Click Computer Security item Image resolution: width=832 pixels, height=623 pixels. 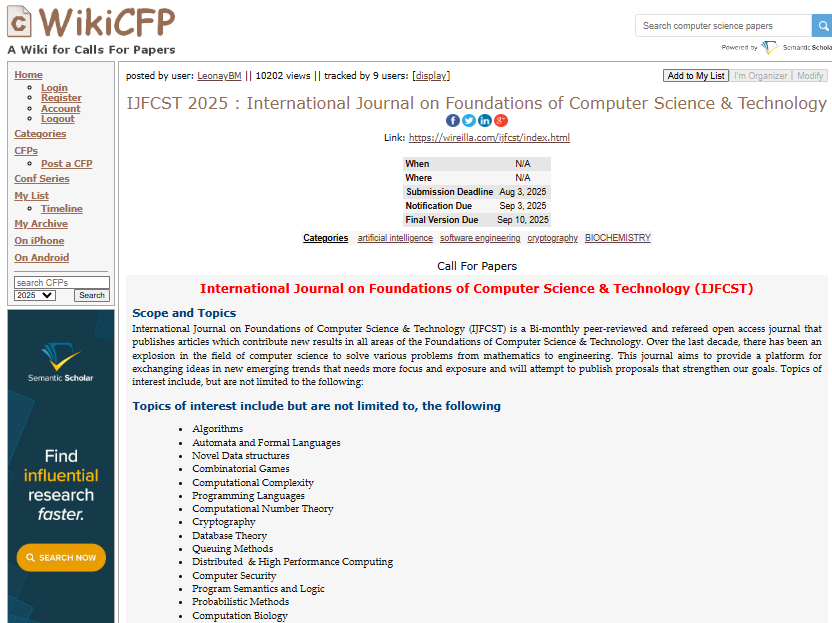click(234, 576)
